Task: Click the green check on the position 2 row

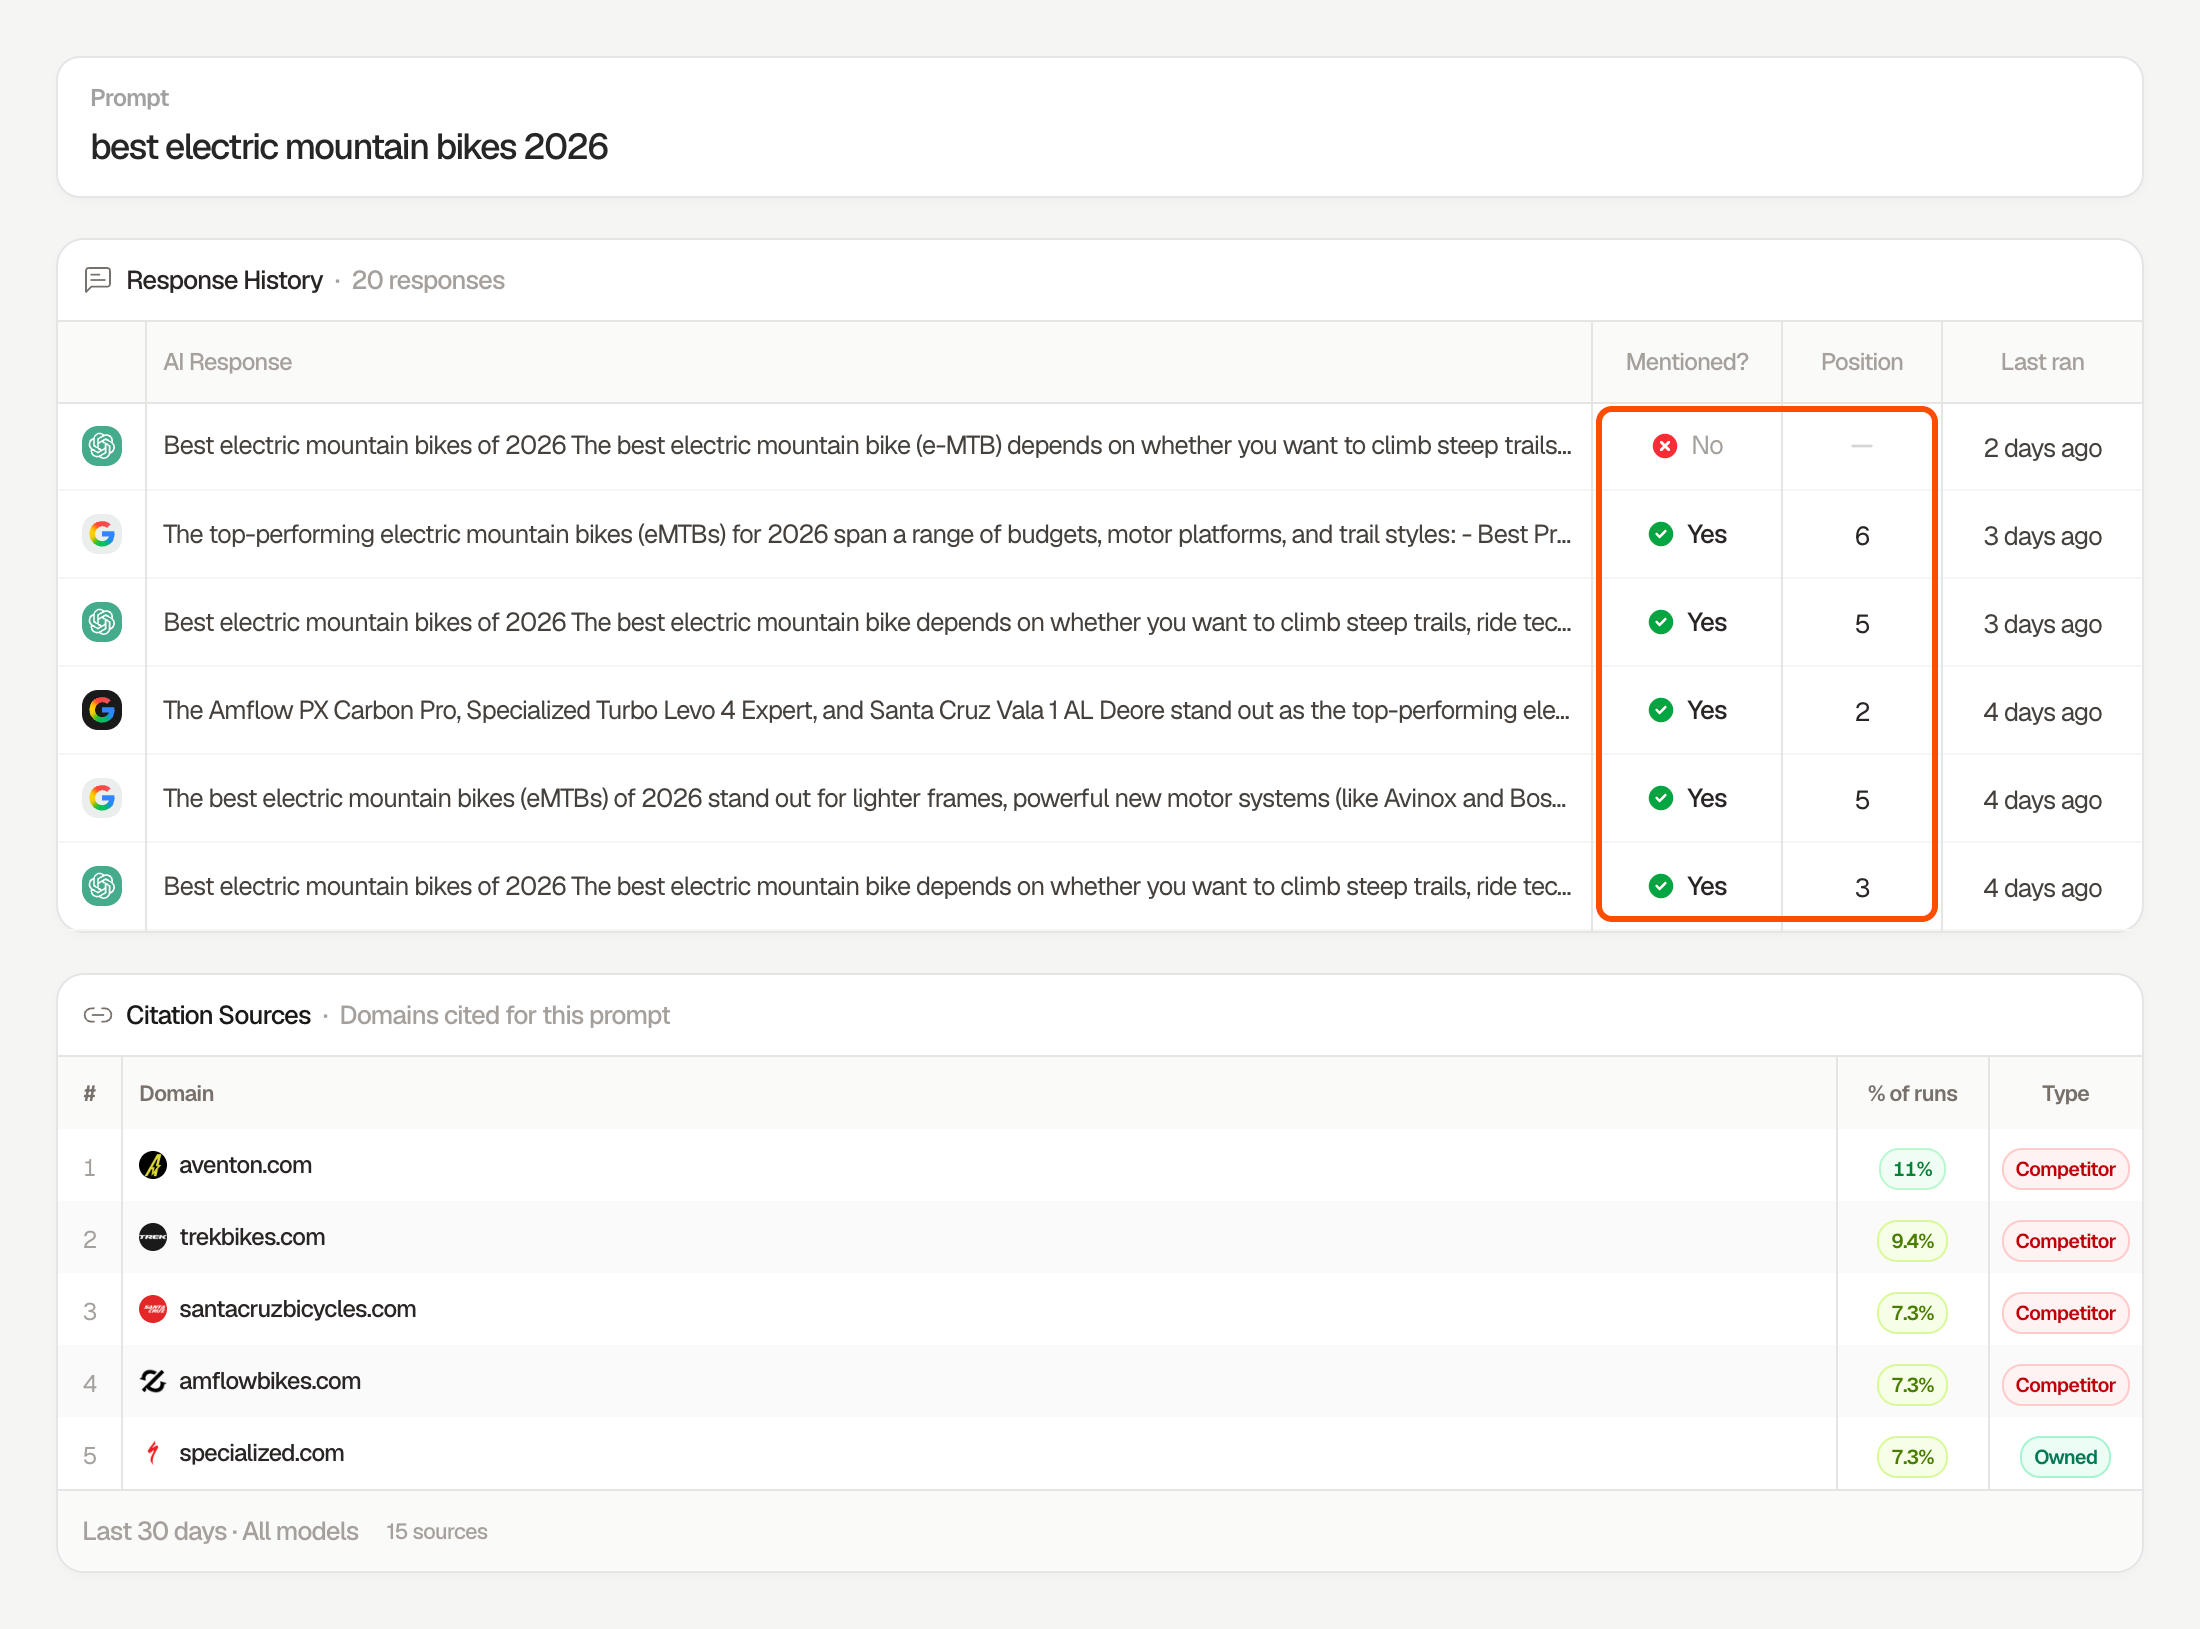Action: click(1661, 710)
